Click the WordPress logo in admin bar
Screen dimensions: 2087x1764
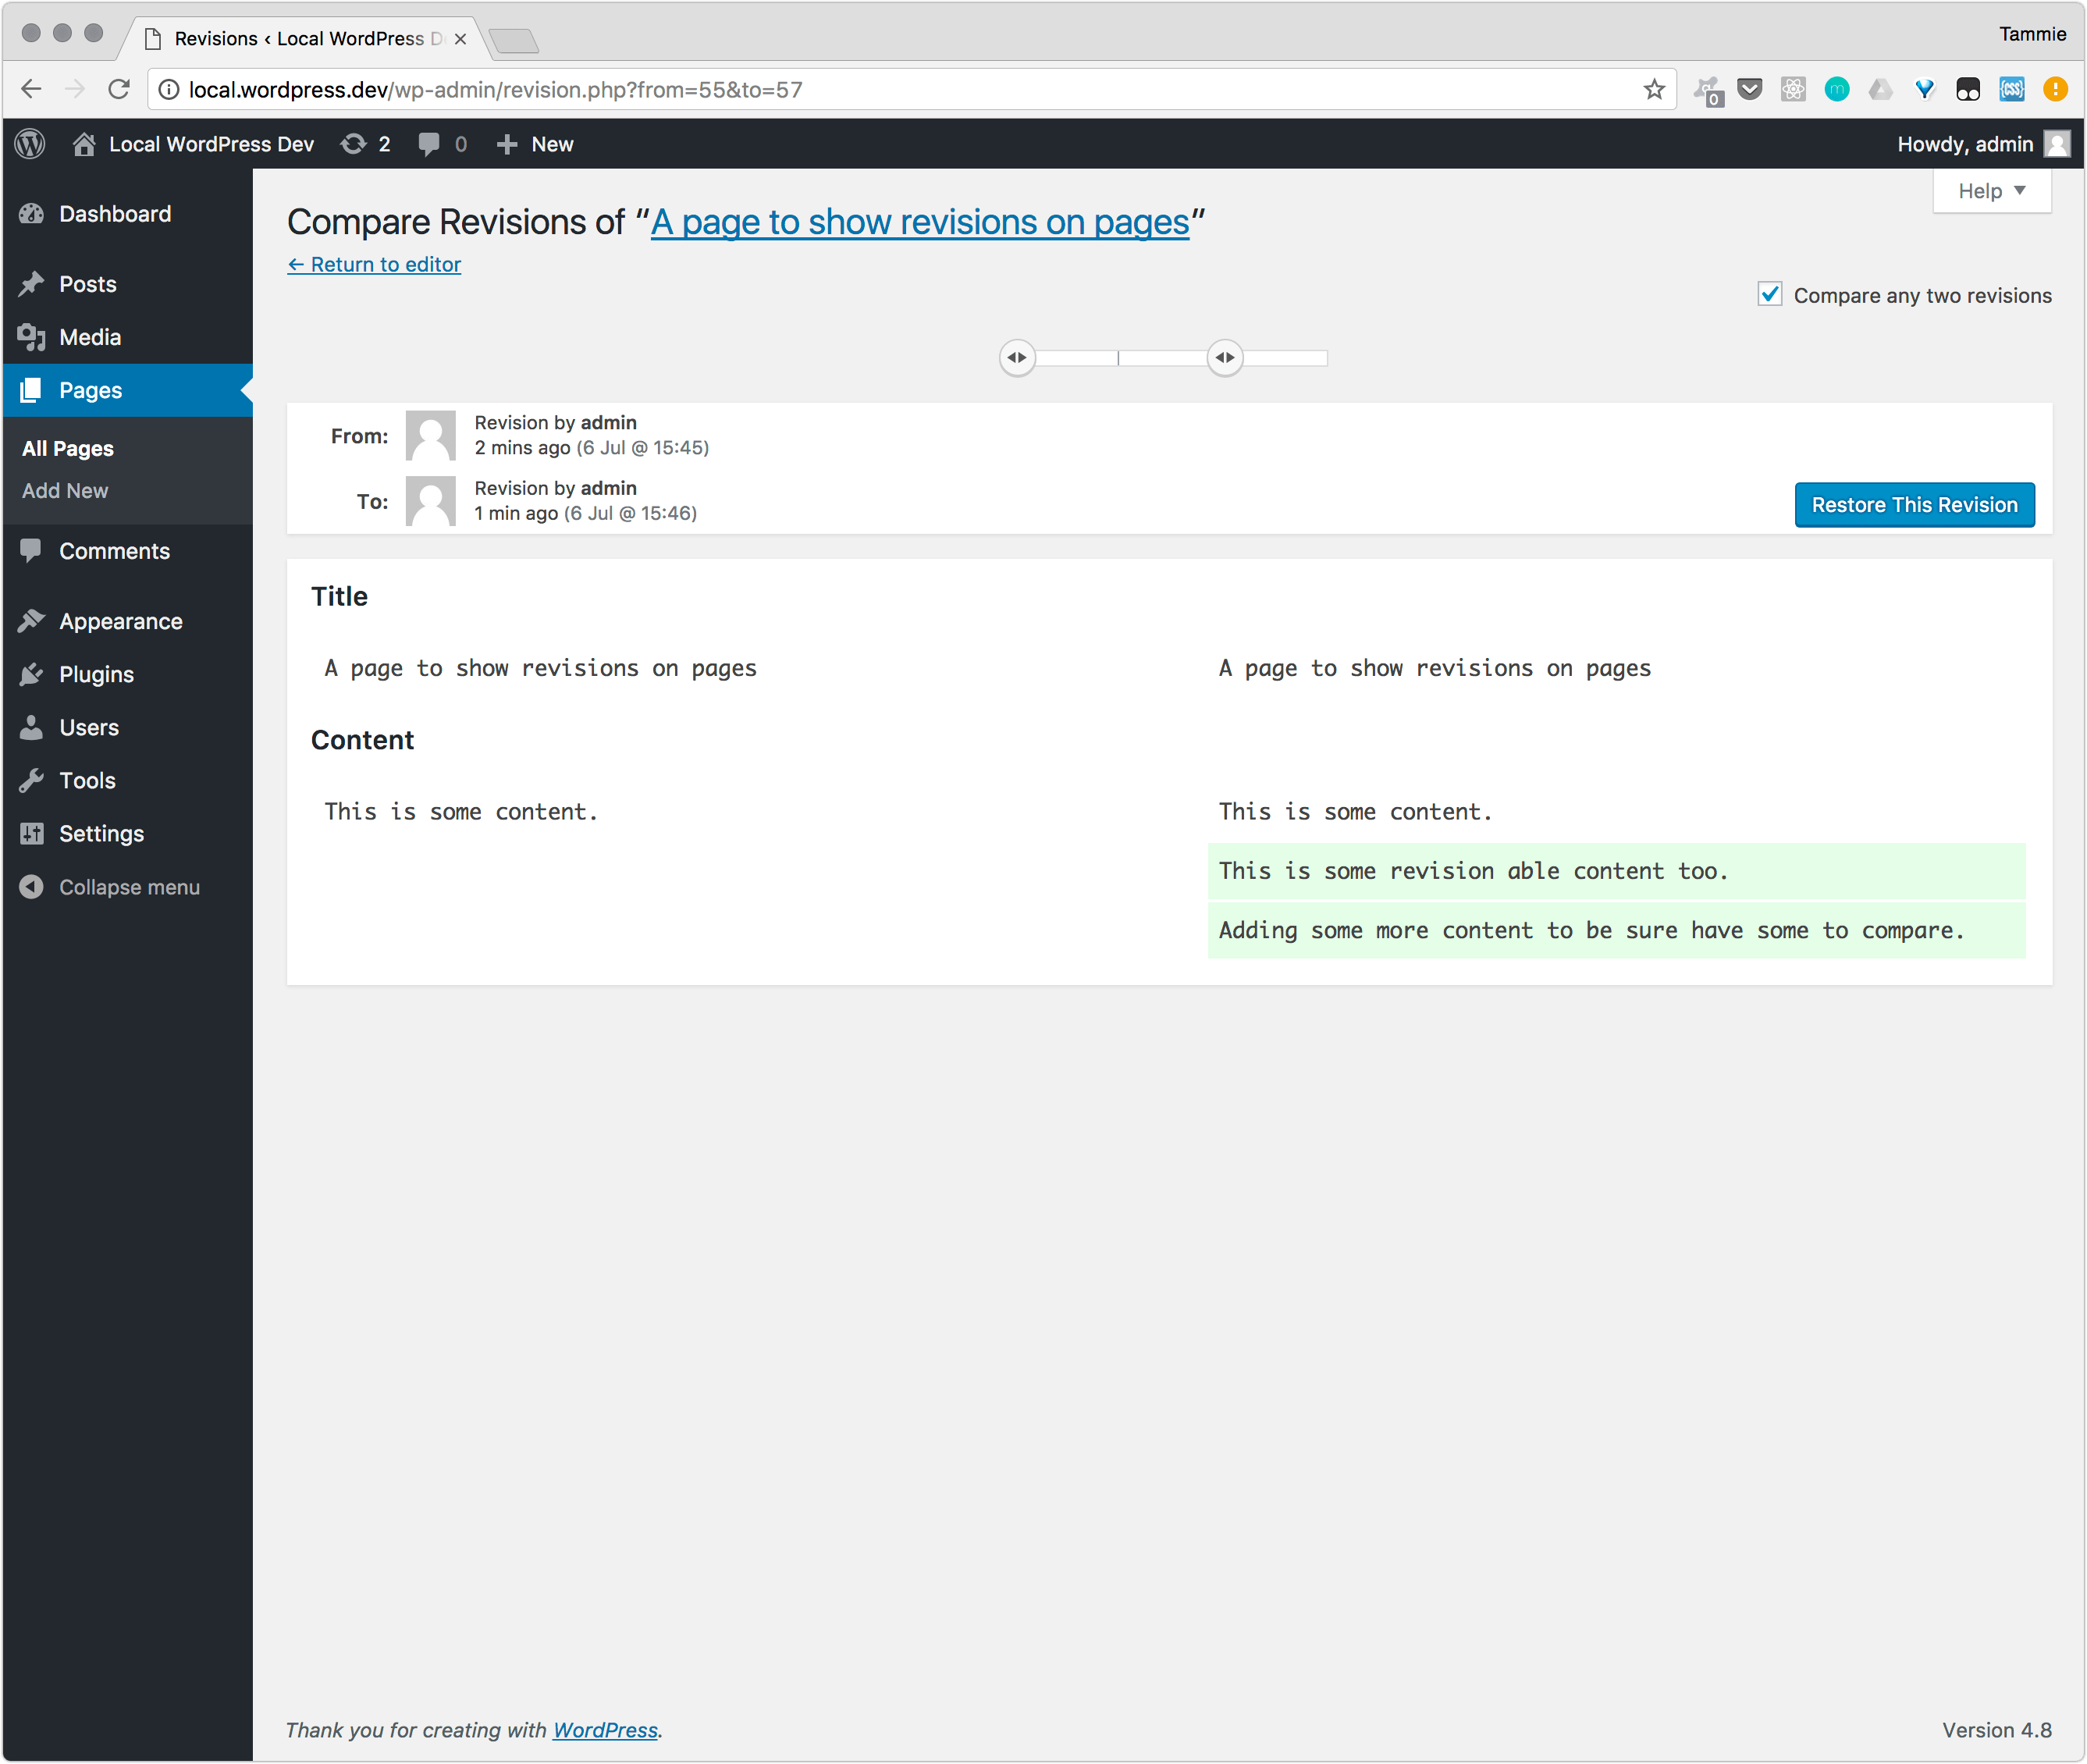30,144
